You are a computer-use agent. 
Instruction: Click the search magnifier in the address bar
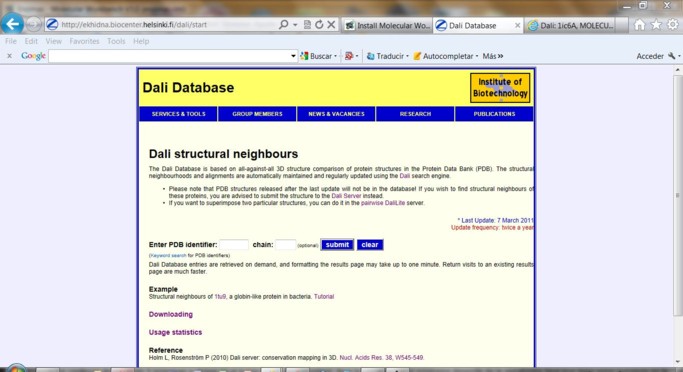284,25
